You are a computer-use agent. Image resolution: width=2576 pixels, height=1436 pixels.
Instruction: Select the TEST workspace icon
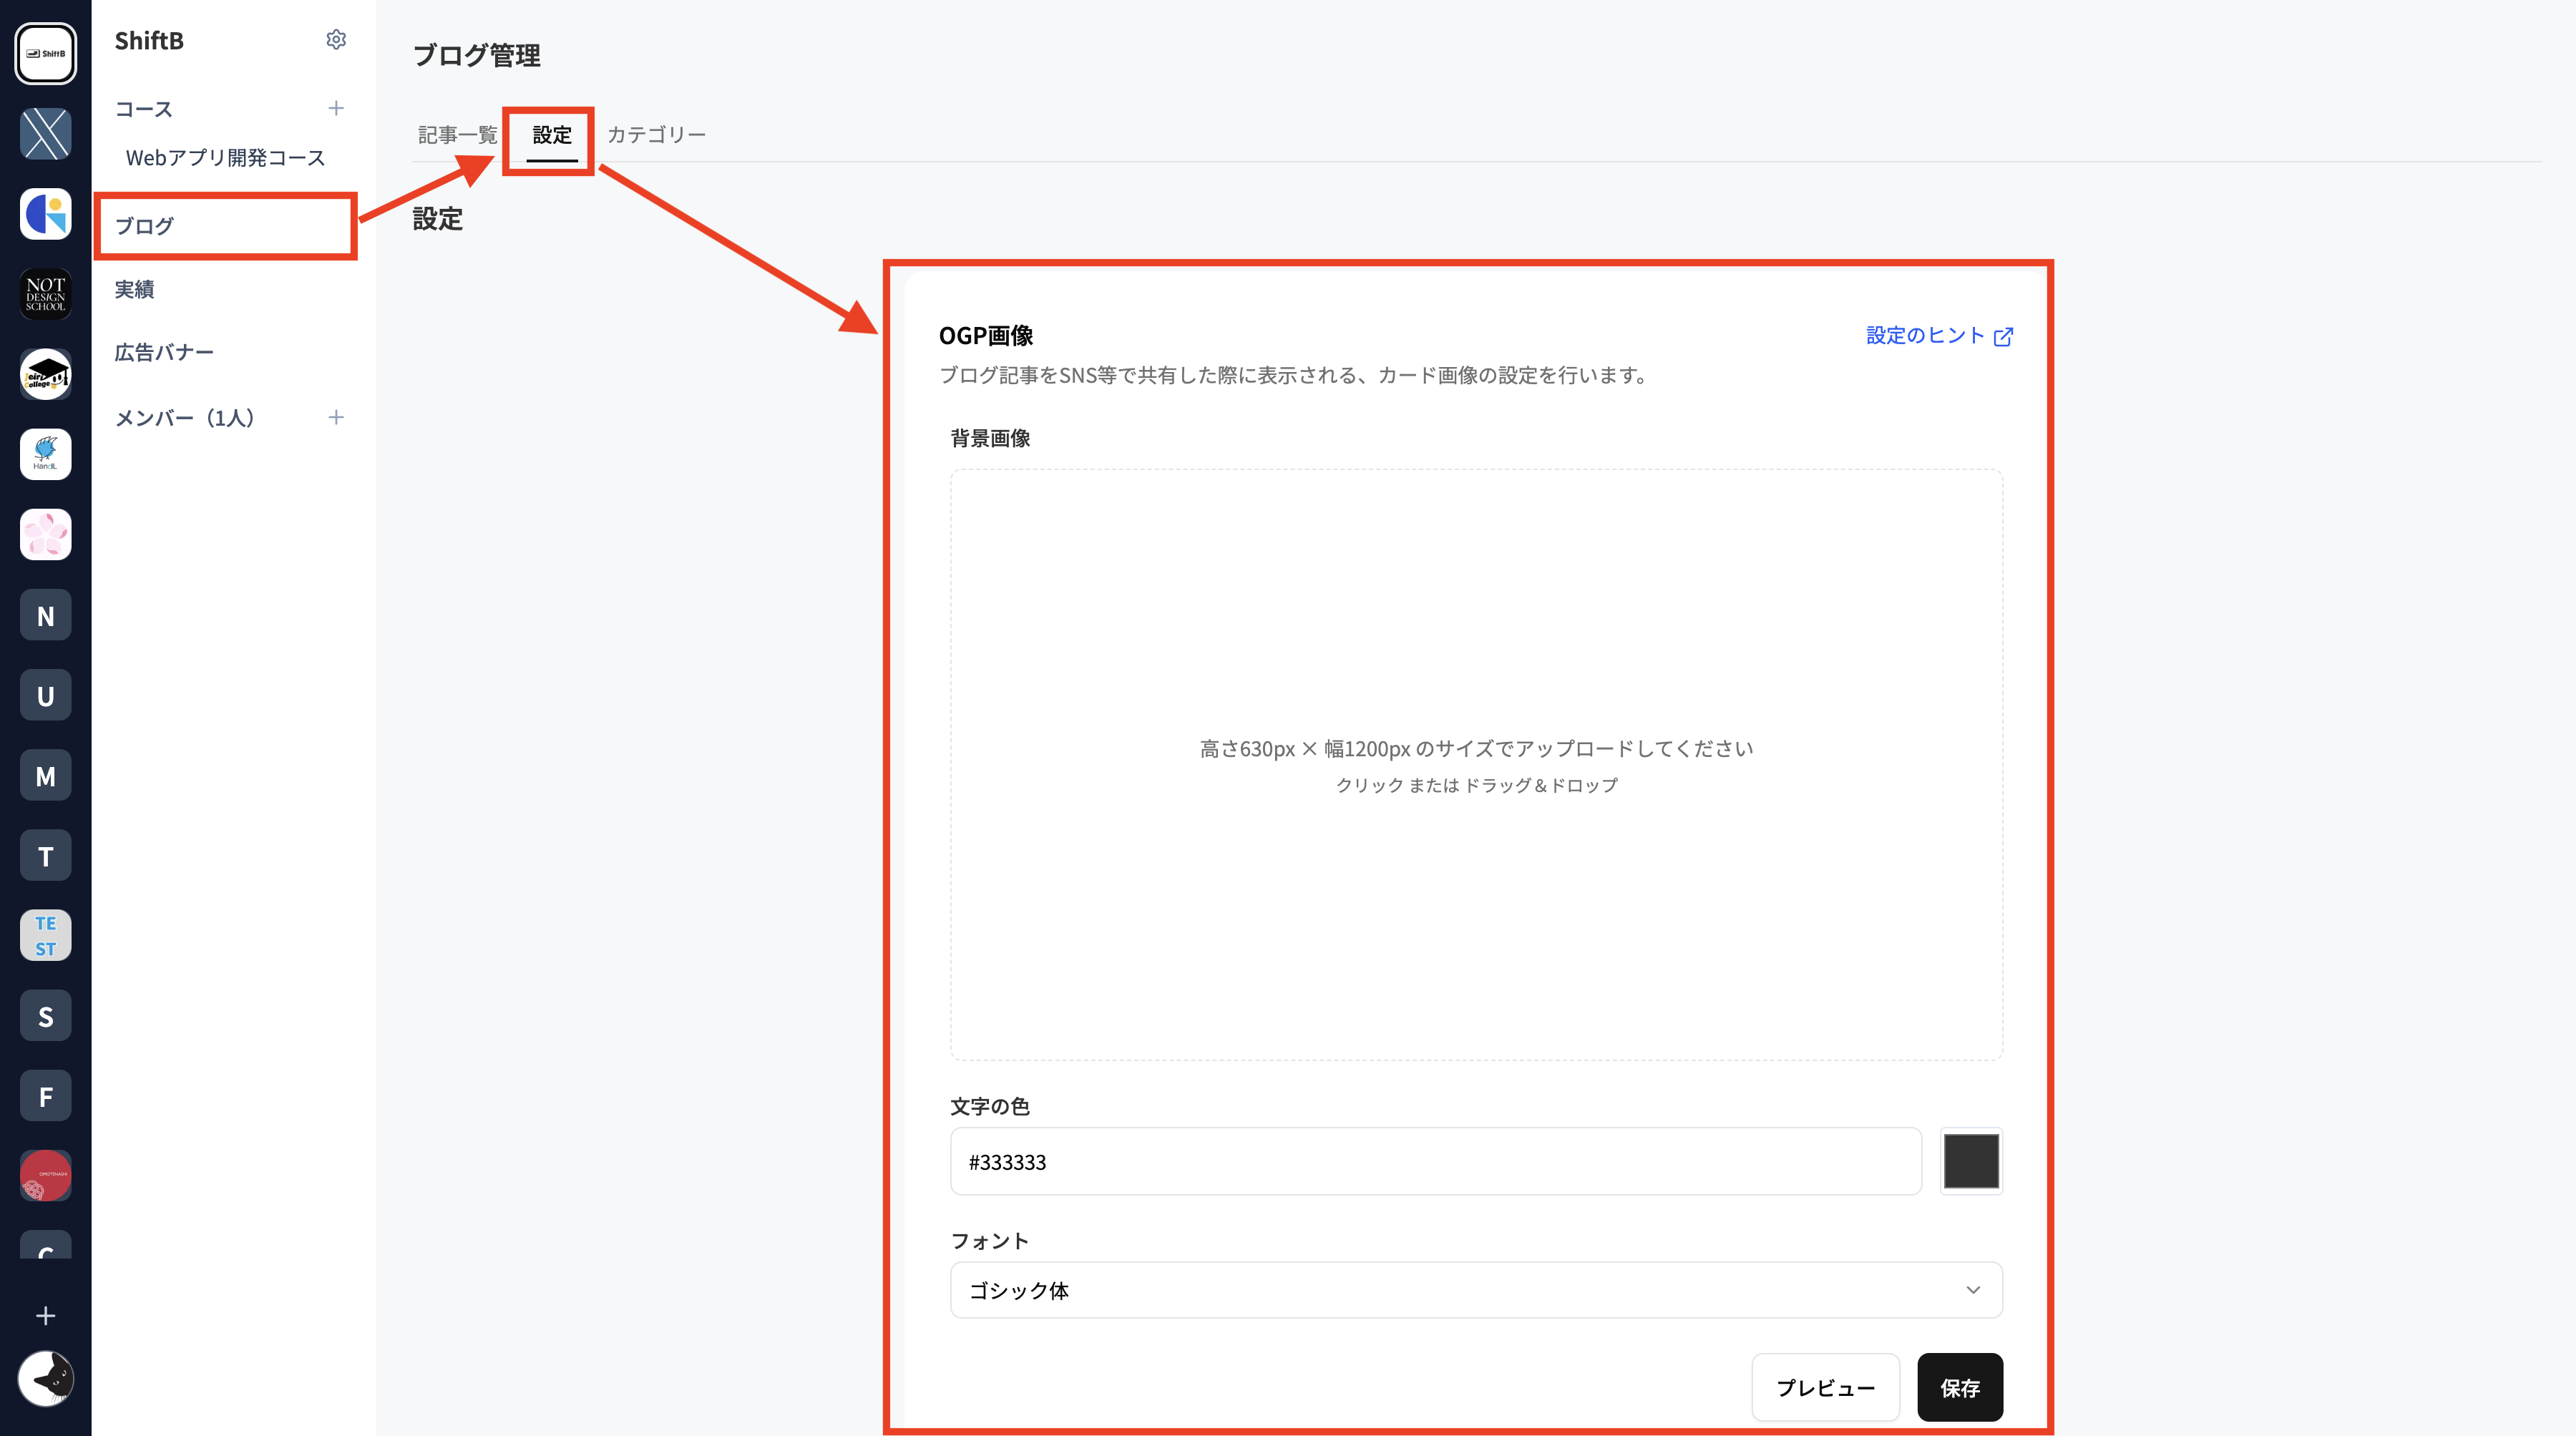pyautogui.click(x=46, y=935)
